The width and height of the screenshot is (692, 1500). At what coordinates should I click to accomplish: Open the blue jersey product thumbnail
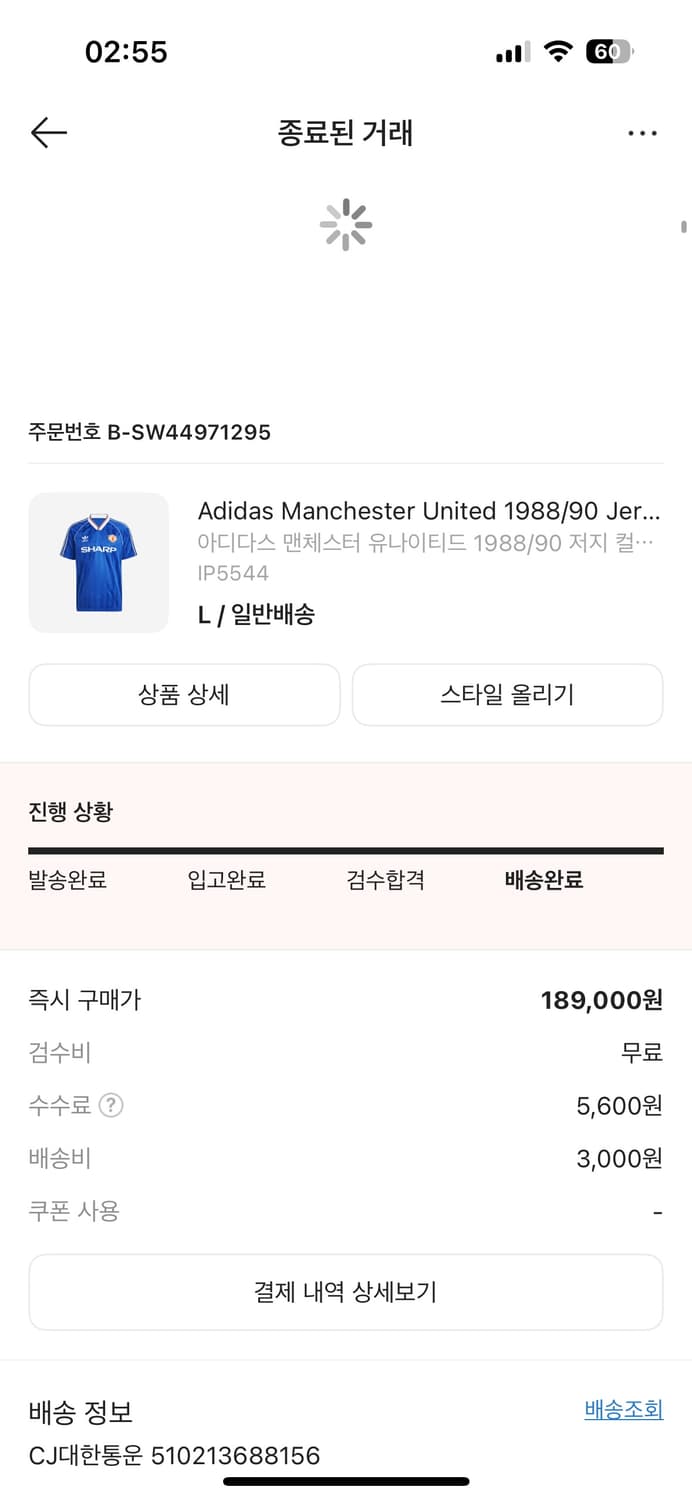[99, 563]
